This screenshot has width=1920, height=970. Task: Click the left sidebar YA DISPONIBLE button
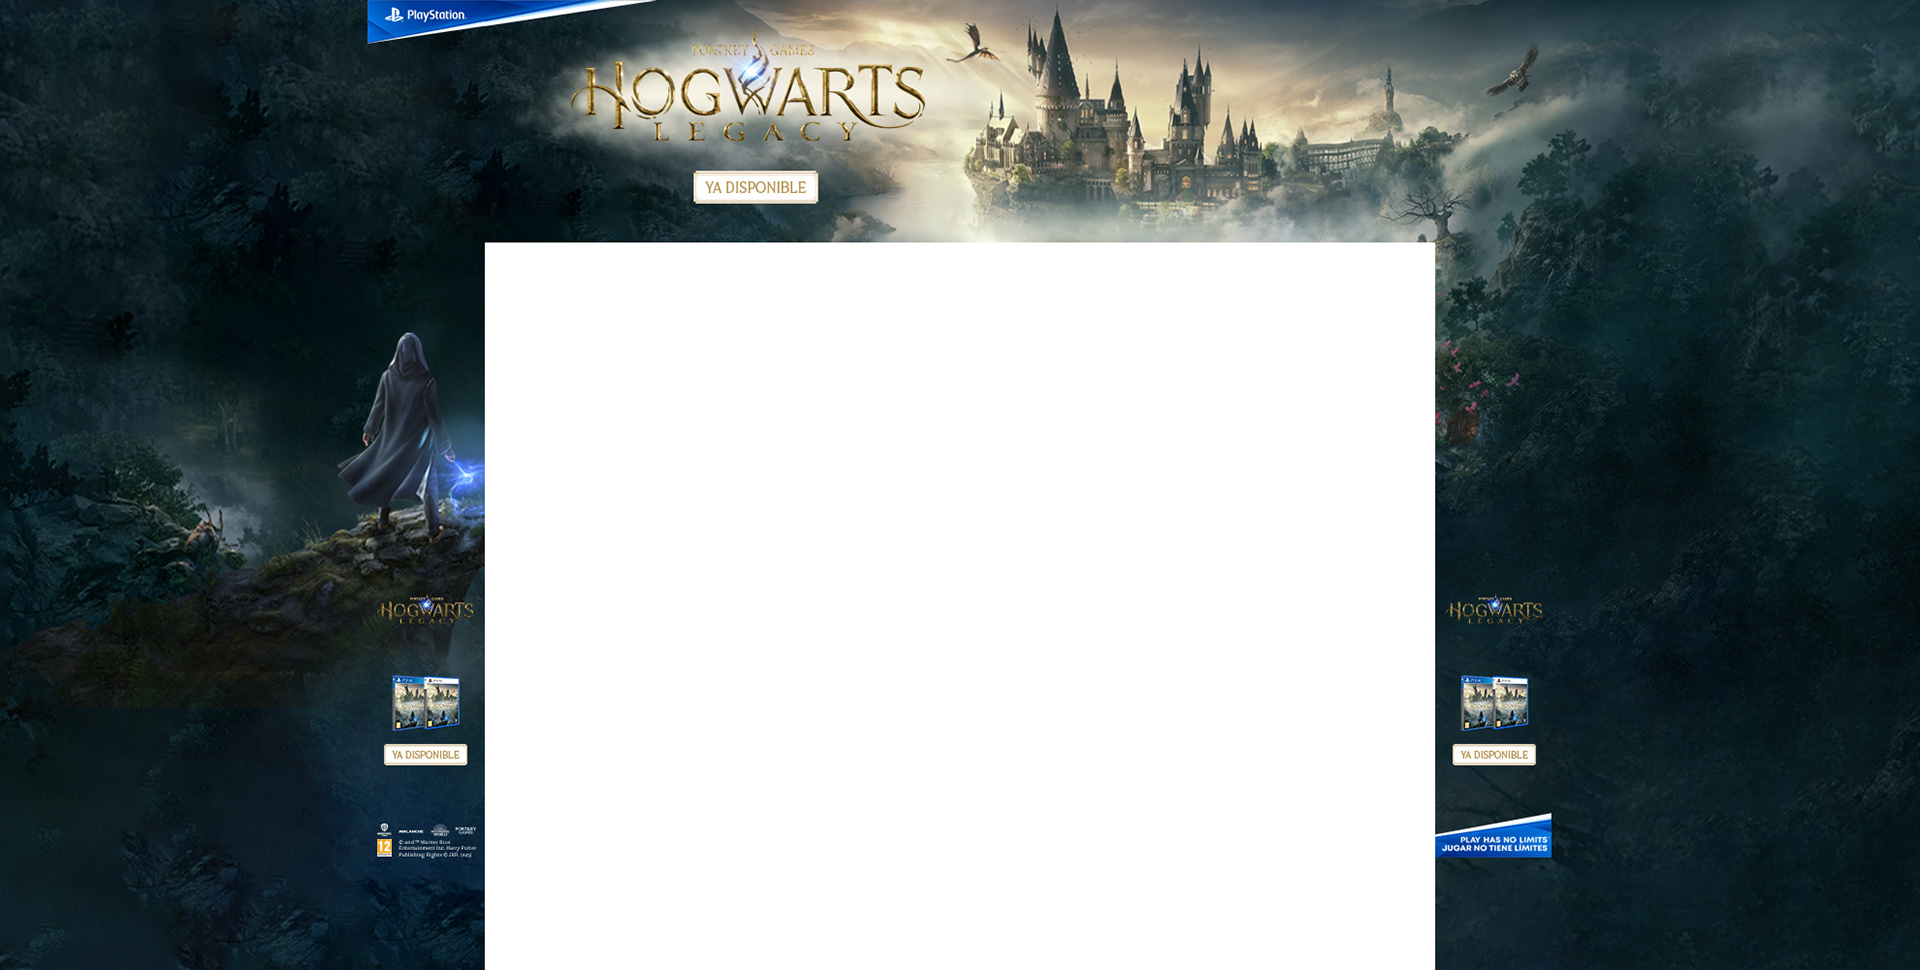coord(425,755)
